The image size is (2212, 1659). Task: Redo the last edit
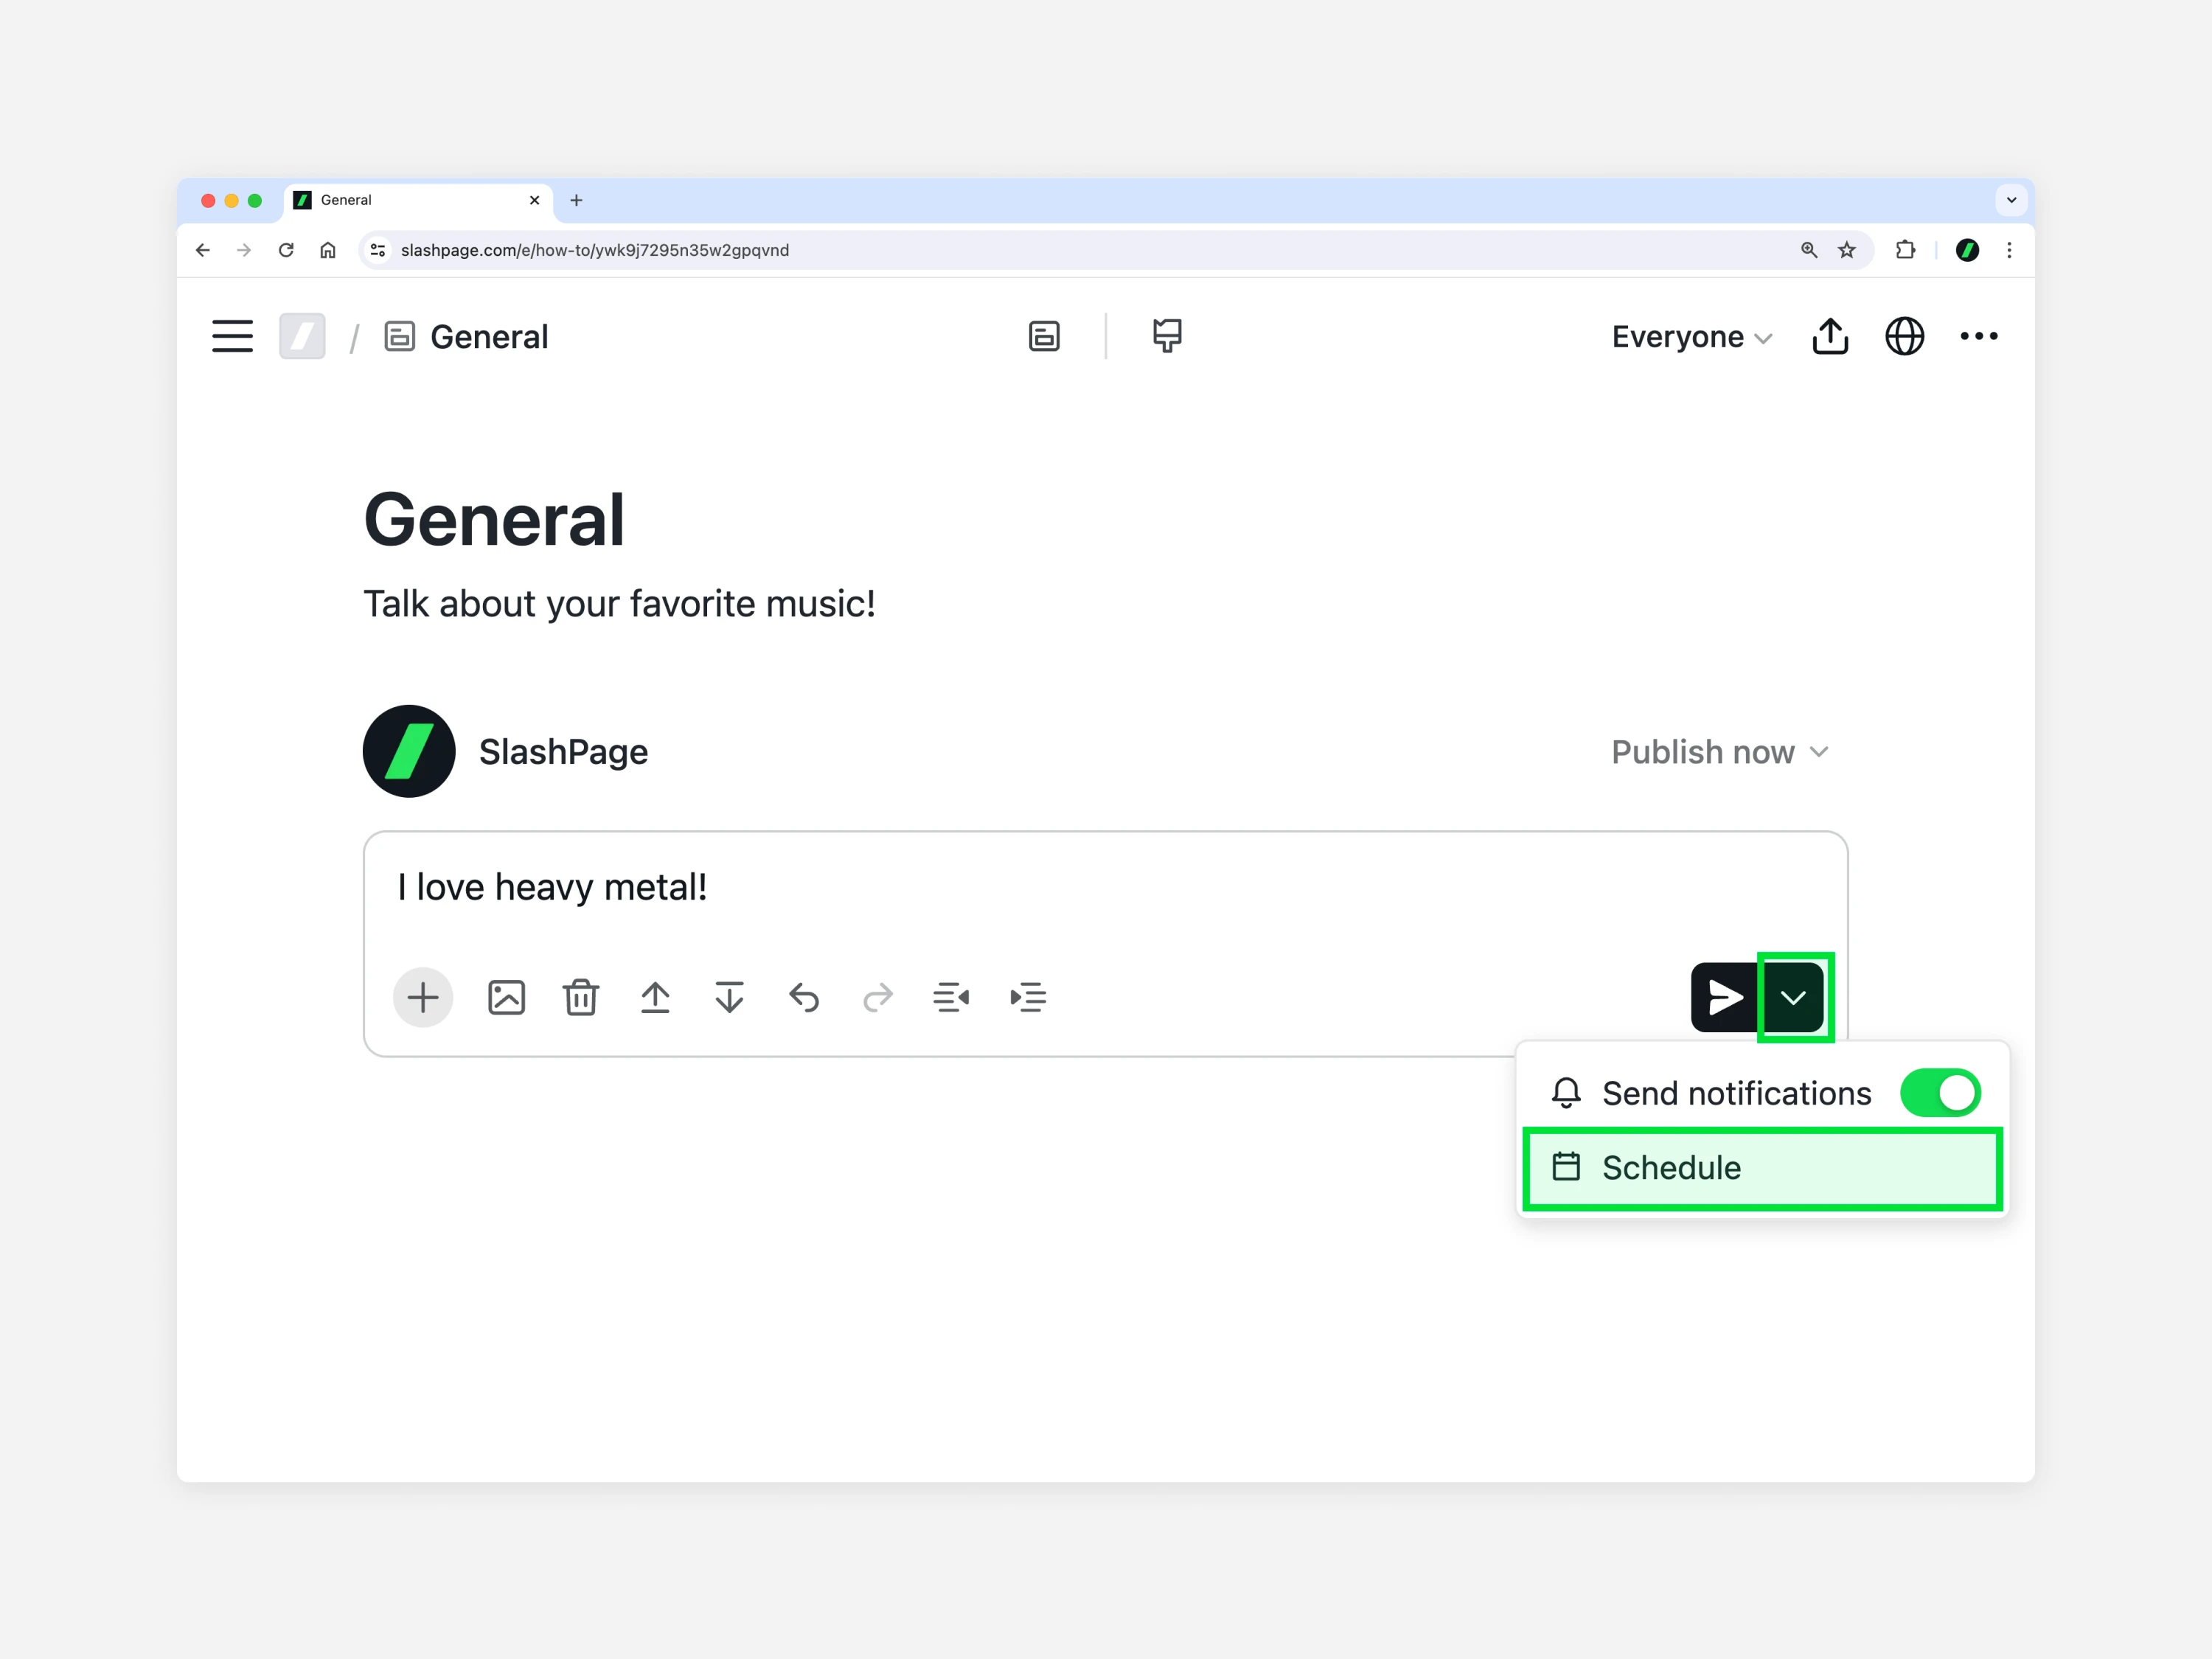tap(878, 997)
